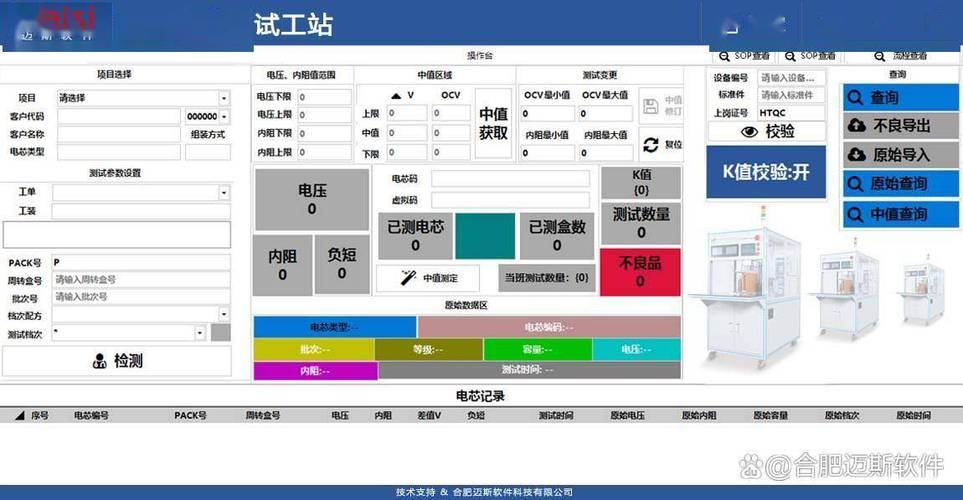This screenshot has height=500, width=963.
Task: Click the sort triangle beside 序号 header
Action: click(20, 415)
